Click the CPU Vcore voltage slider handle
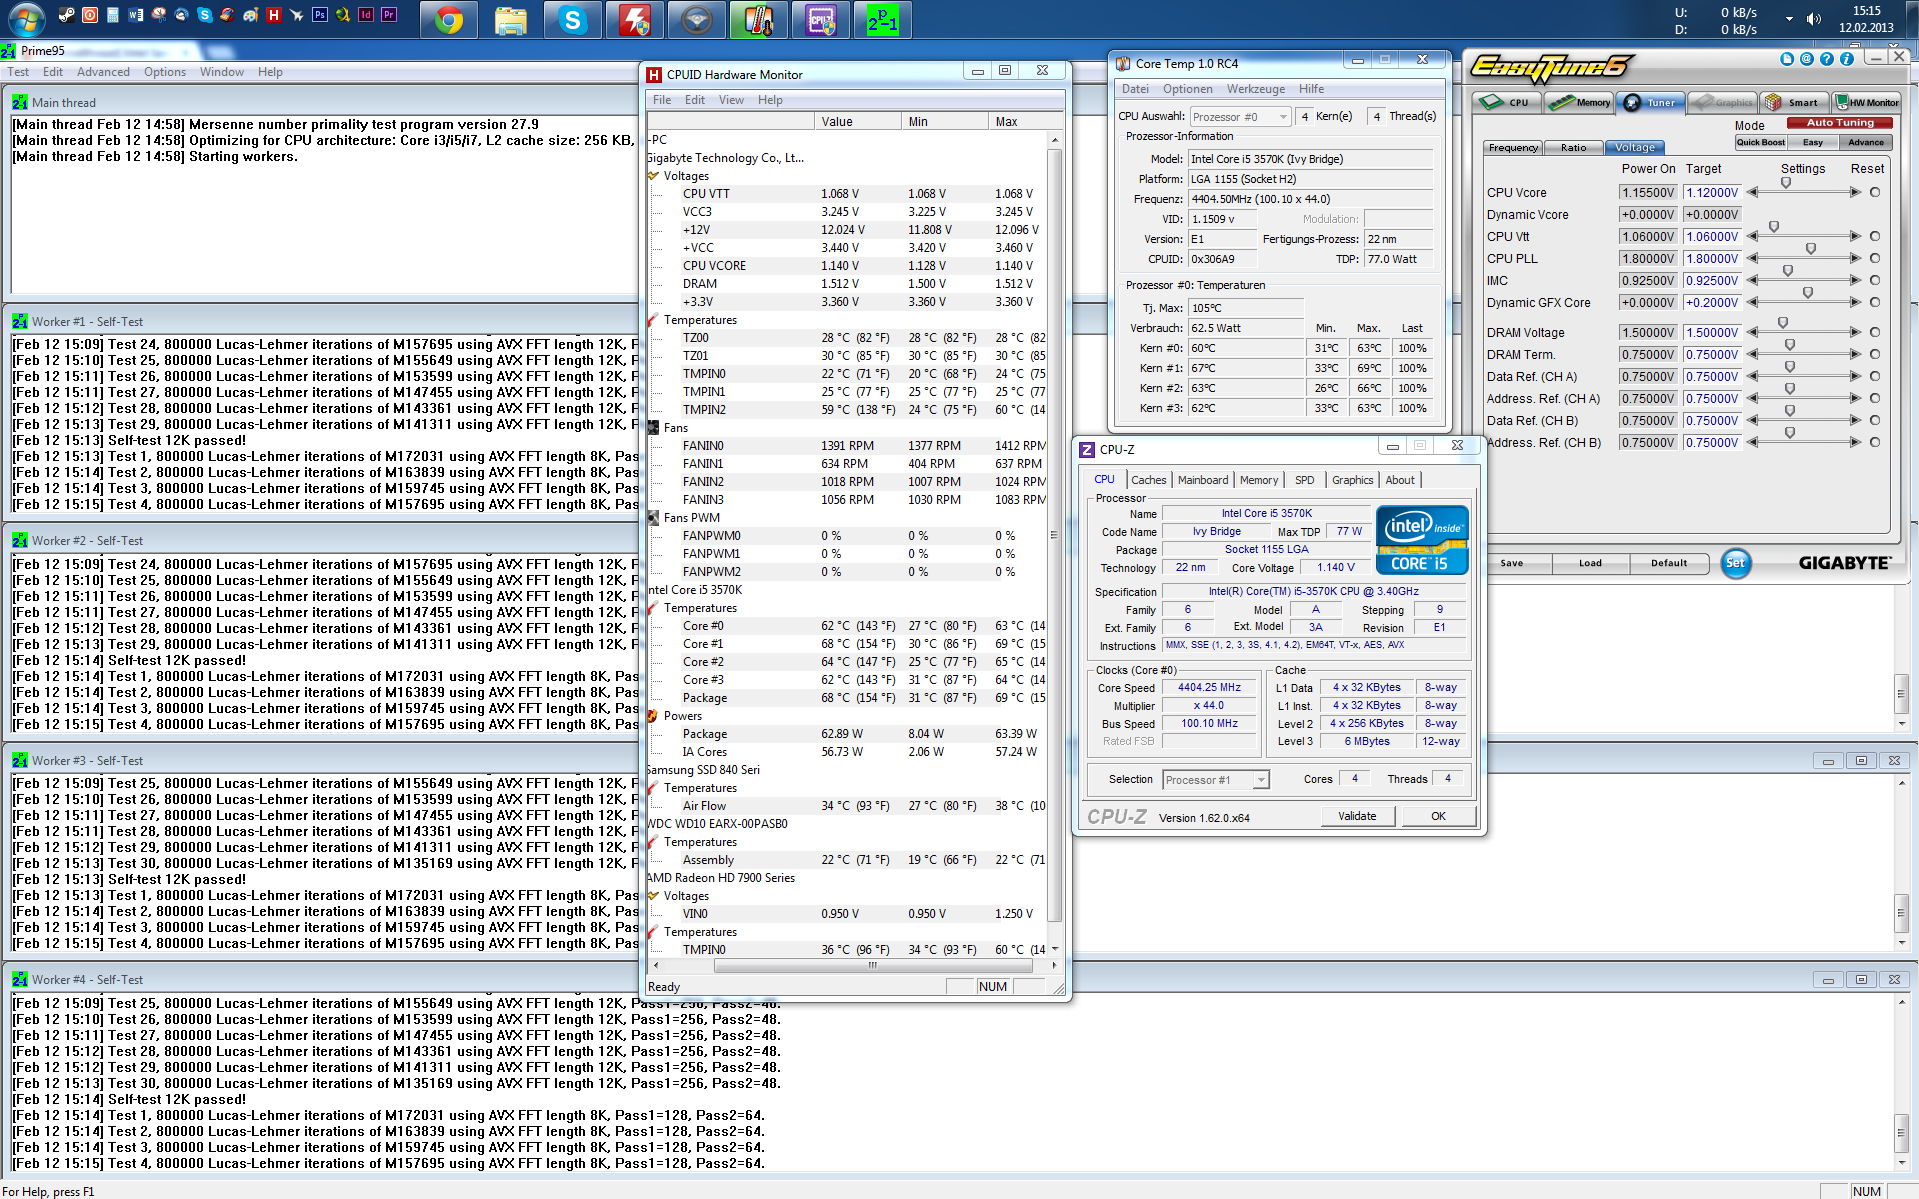 click(x=1786, y=183)
